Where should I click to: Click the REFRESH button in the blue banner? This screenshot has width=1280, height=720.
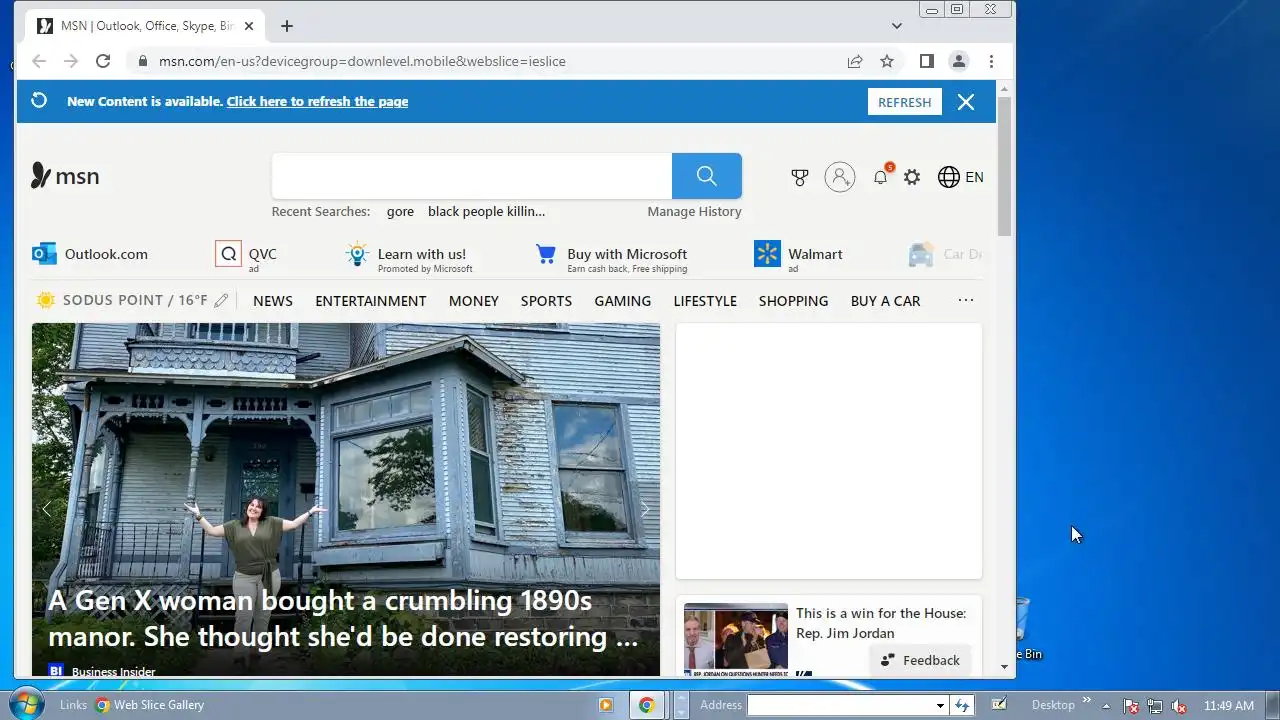pyautogui.click(x=905, y=102)
